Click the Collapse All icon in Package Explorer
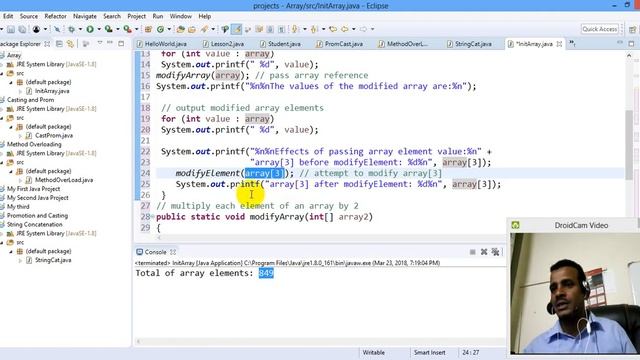 (59, 44)
